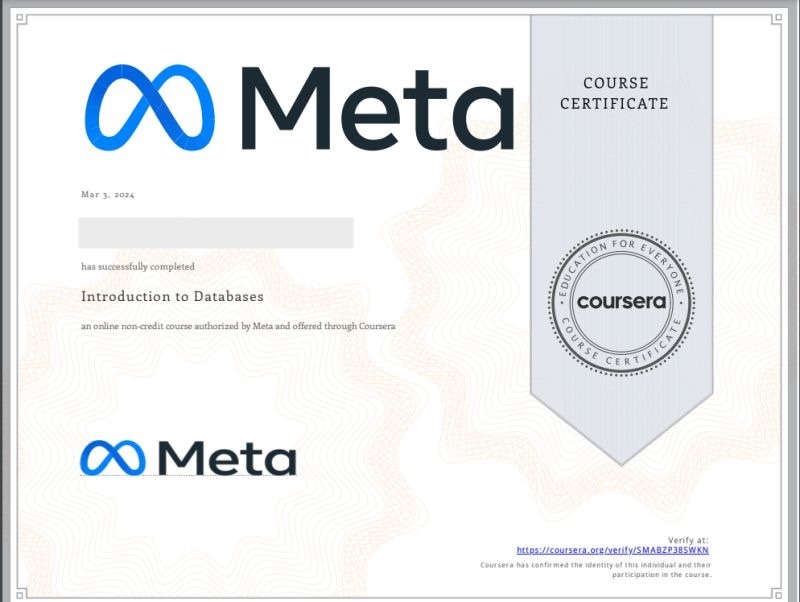Viewport: 800px width, 602px height.
Task: Select the 'COURSE CERTIFICATE' heading text
Action: point(615,93)
